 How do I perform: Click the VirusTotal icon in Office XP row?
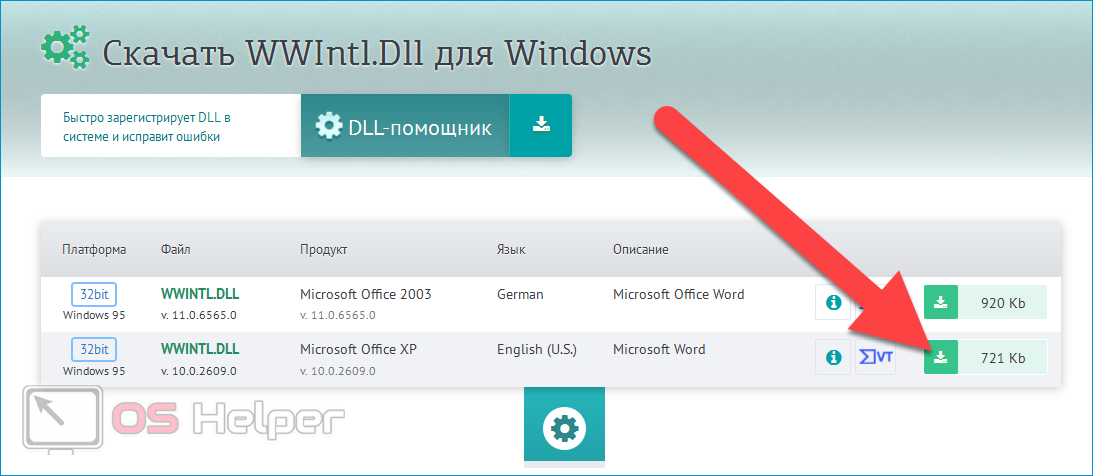point(876,357)
